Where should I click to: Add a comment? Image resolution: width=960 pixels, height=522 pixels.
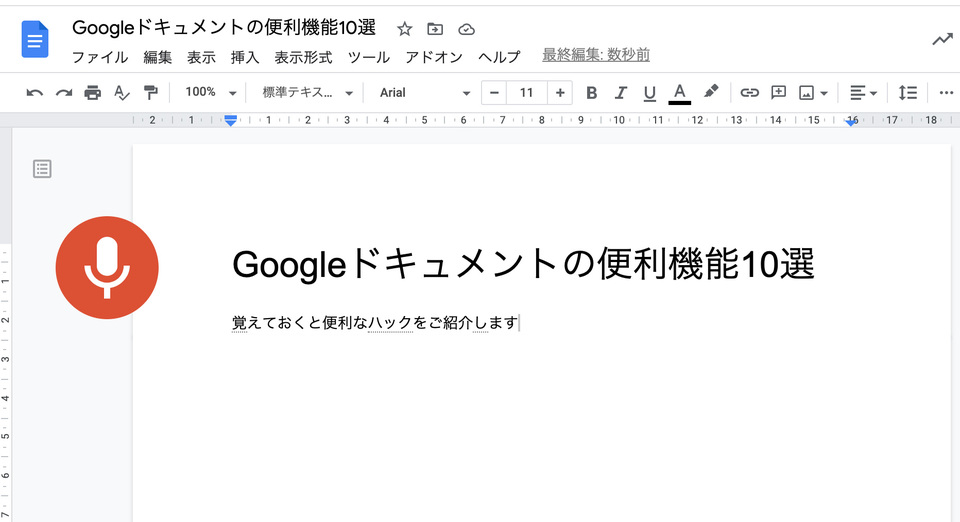(778, 93)
